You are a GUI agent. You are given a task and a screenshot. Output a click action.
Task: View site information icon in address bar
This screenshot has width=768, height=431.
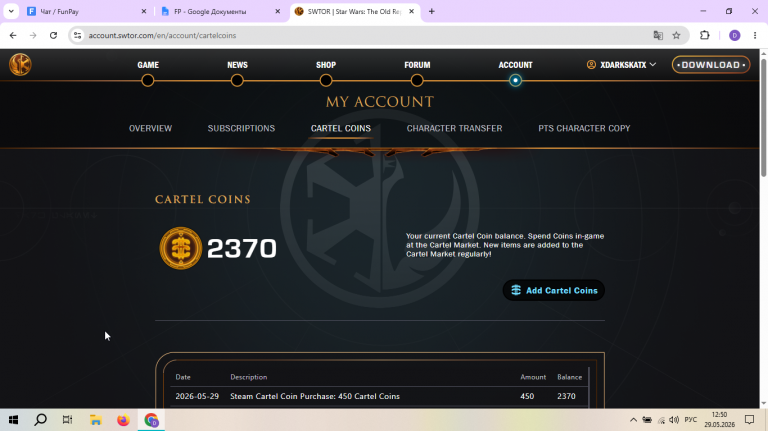pyautogui.click(x=77, y=35)
